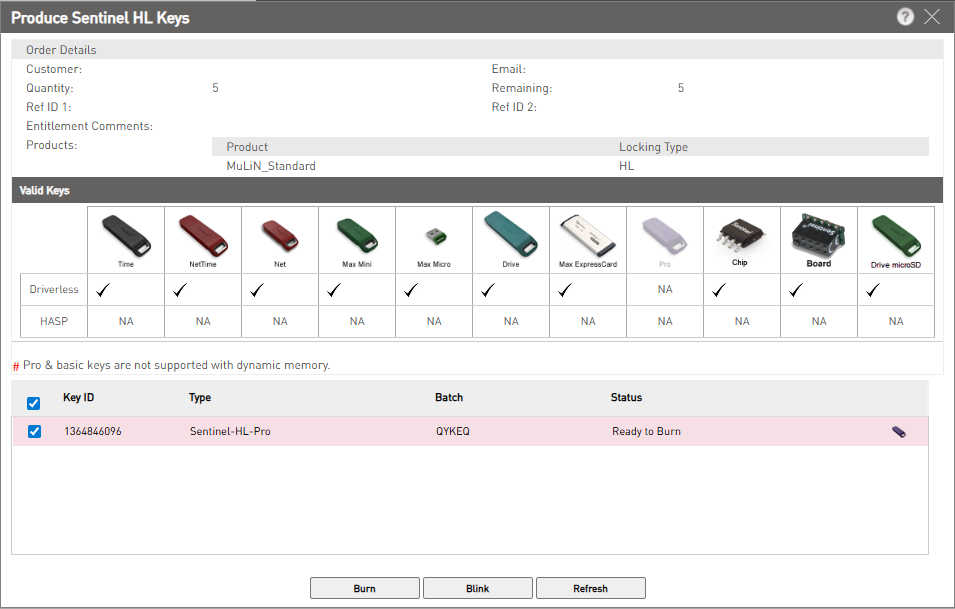
Task: Uncheck the checkbox for key 1364846096
Action: 35,431
